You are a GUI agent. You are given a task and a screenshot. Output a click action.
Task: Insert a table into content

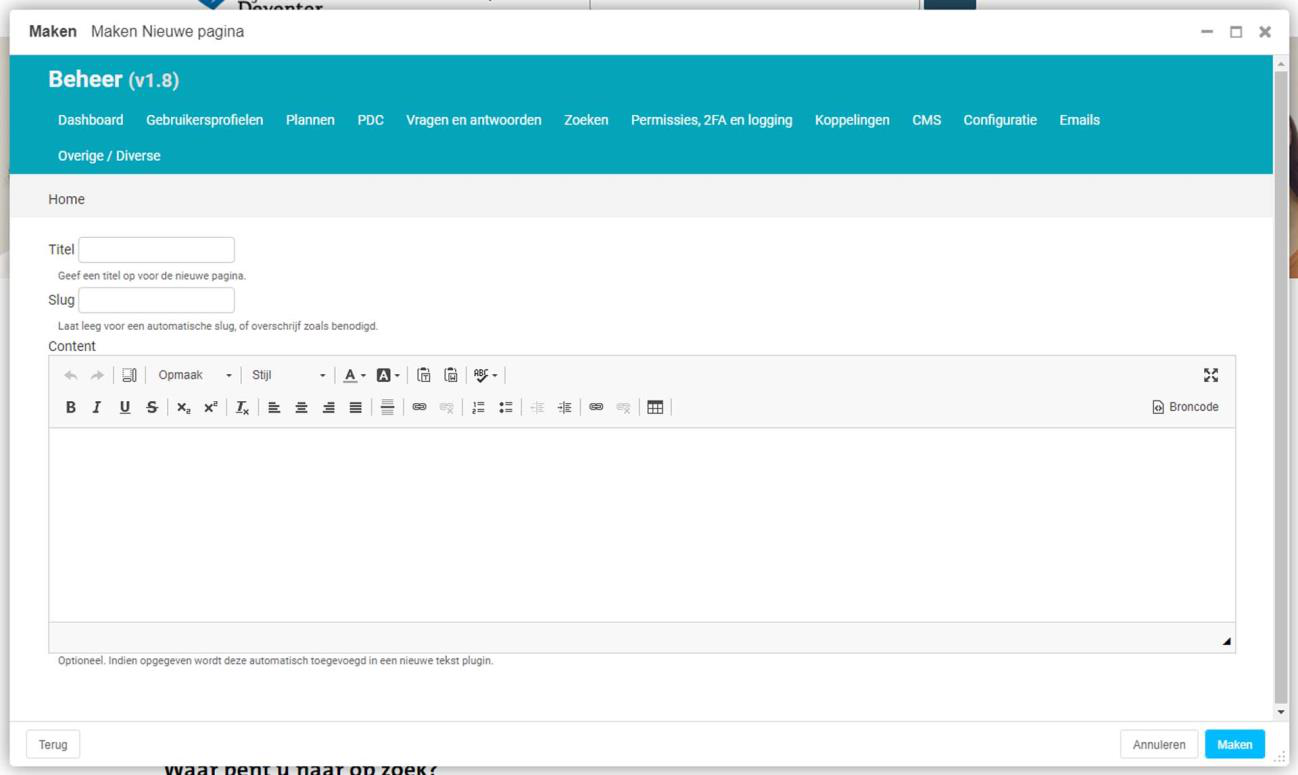pyautogui.click(x=655, y=407)
